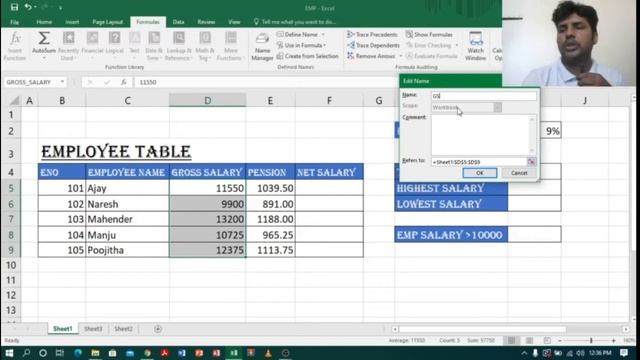The height and width of the screenshot is (360, 640).
Task: Click the AutoSum sigma icon
Action: [x=44, y=39]
